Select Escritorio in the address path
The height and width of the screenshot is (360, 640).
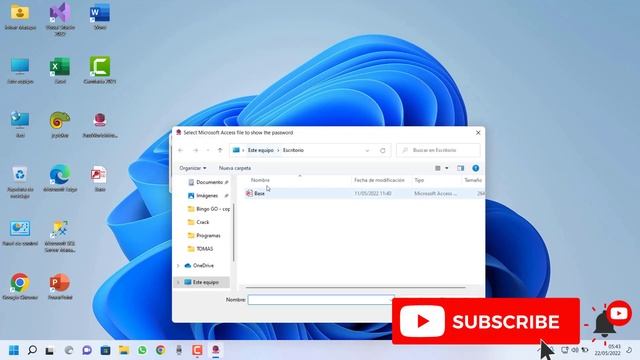point(293,150)
